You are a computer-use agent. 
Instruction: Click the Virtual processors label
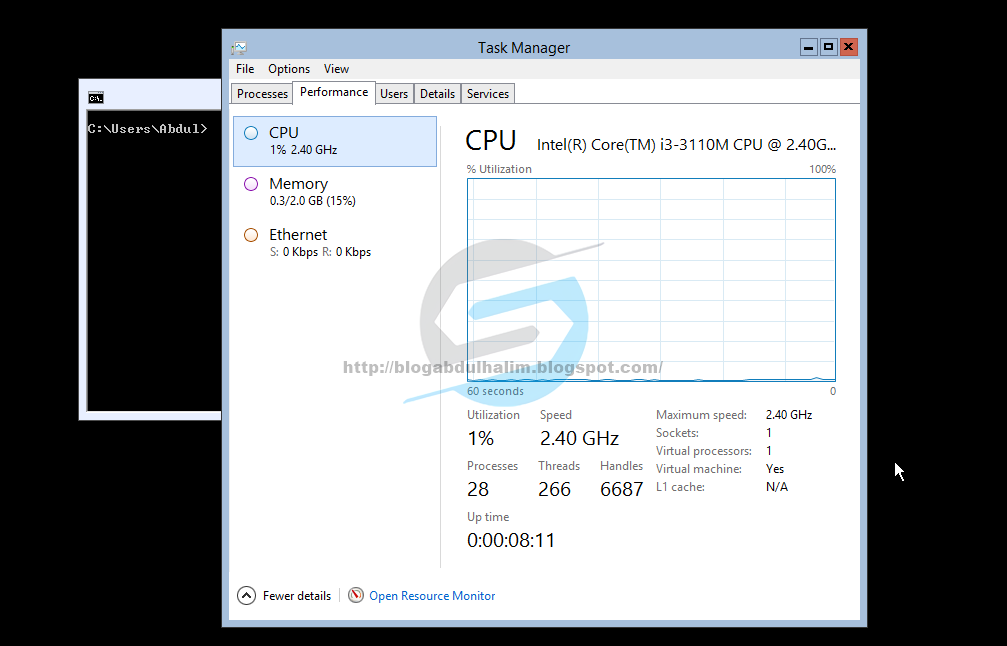703,451
